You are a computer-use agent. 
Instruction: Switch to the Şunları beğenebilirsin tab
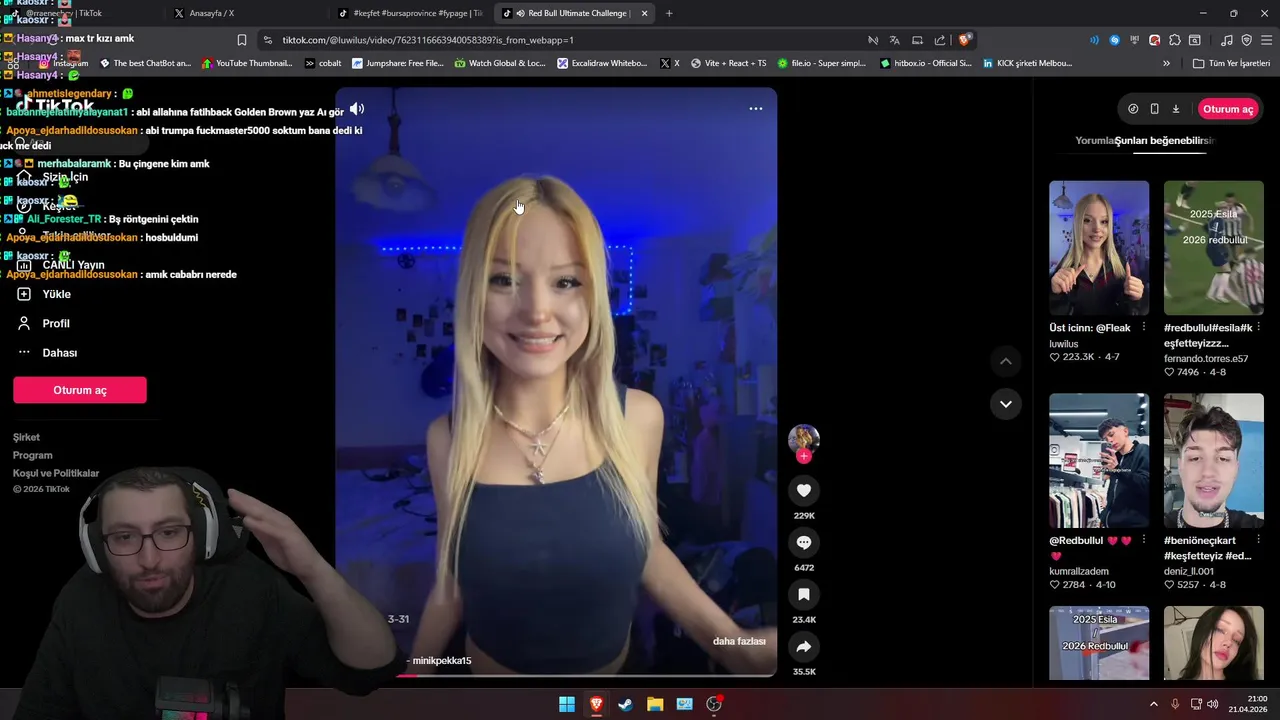[1165, 141]
